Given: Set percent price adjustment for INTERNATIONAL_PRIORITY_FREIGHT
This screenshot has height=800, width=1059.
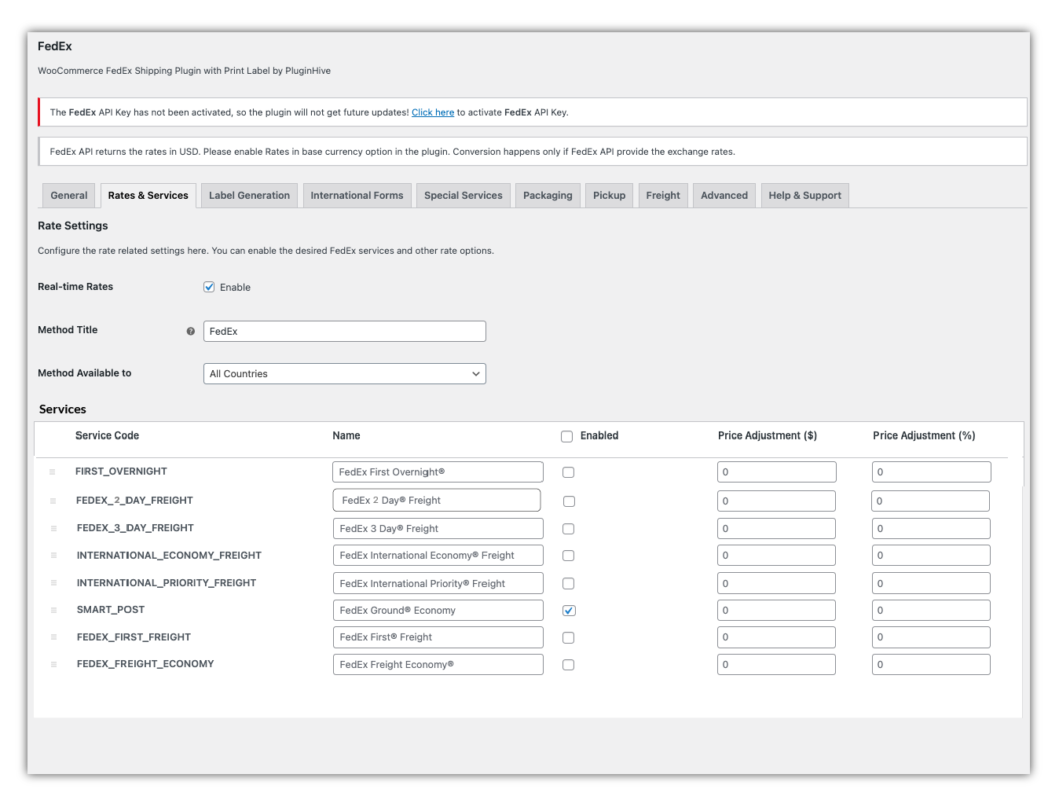Looking at the screenshot, I should (x=931, y=583).
